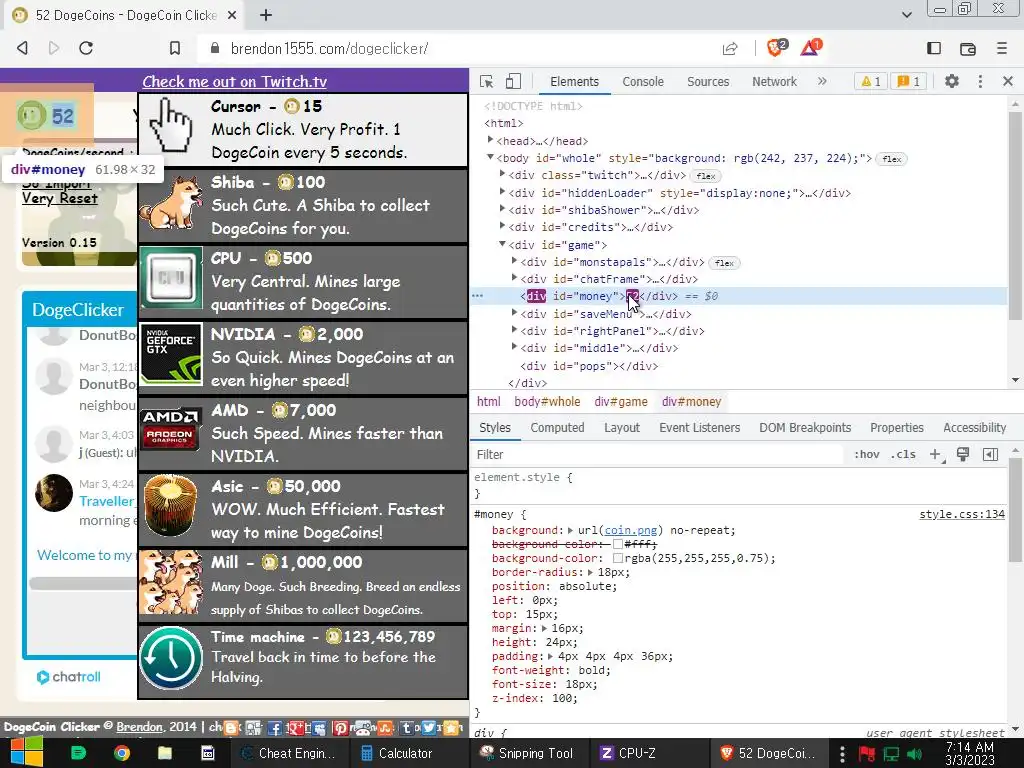Go back to previous page
This screenshot has height=768, width=1024.
click(x=22, y=48)
